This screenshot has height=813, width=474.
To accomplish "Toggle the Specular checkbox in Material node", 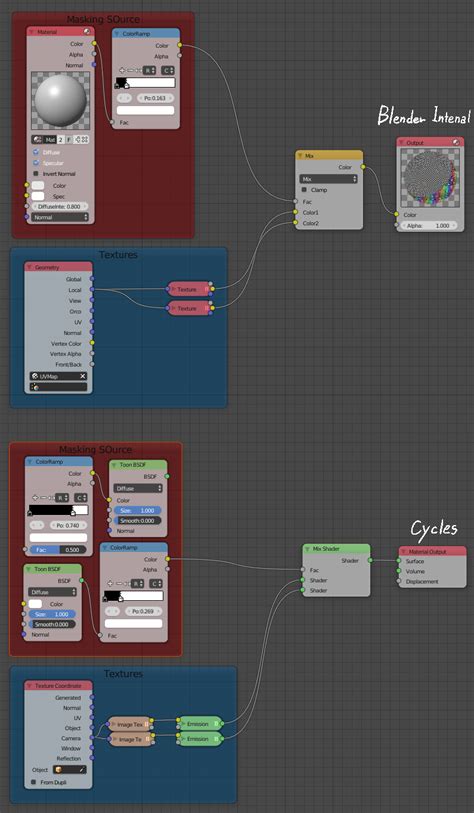I will point(36,163).
